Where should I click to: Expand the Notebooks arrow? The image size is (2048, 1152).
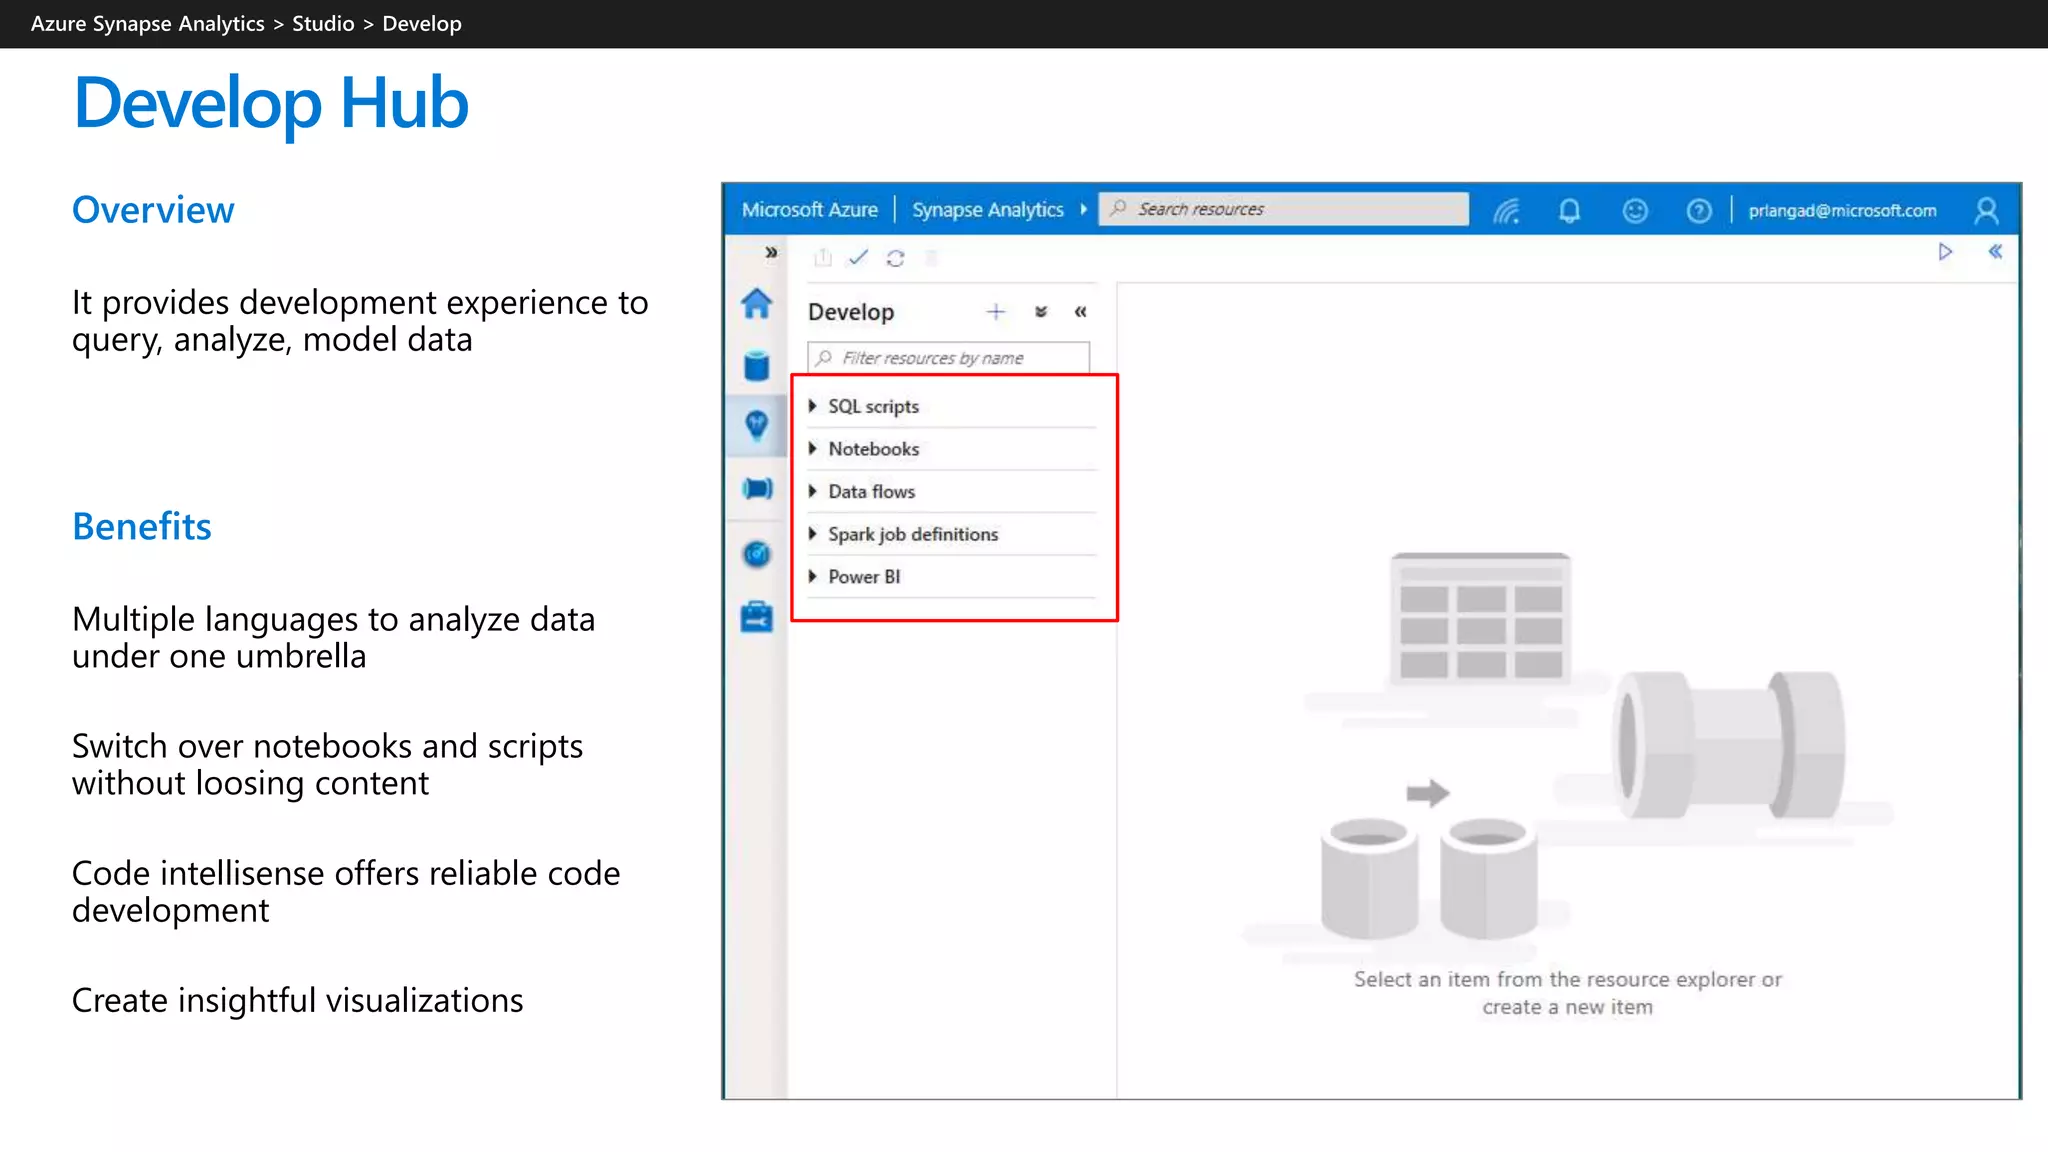(813, 449)
